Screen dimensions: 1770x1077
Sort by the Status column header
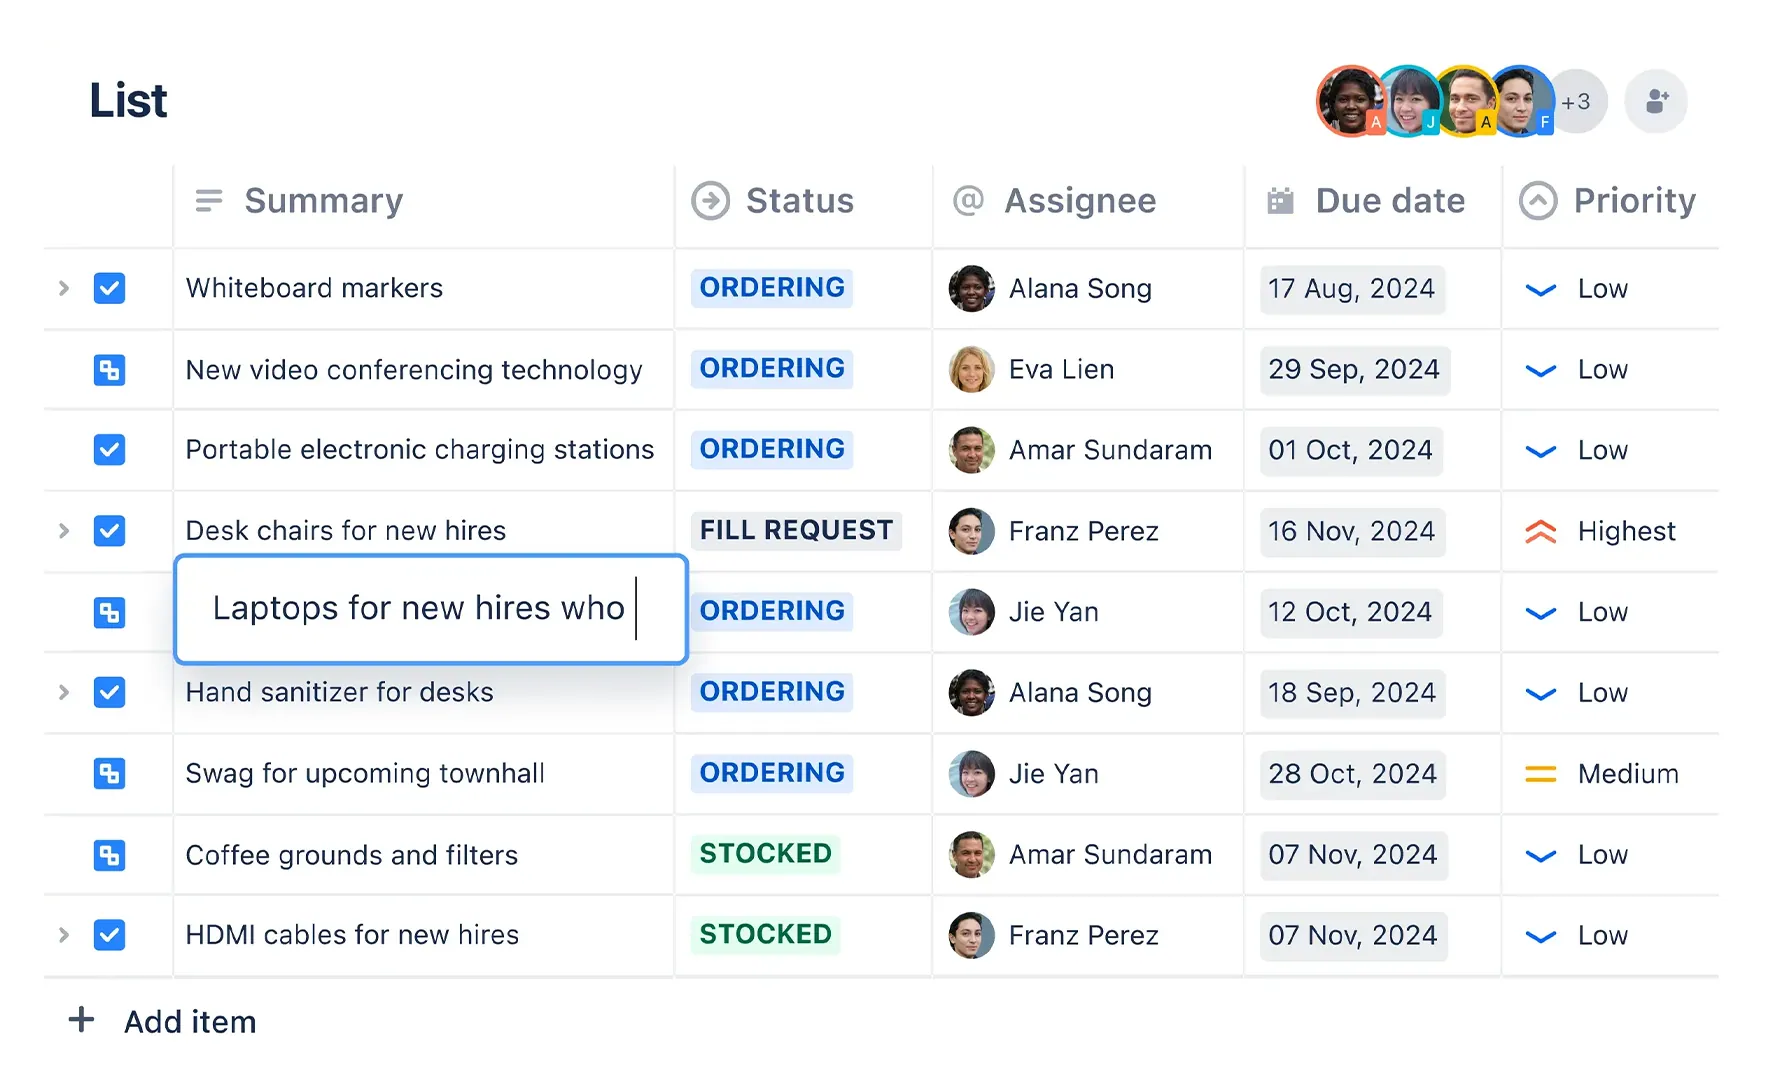799,201
